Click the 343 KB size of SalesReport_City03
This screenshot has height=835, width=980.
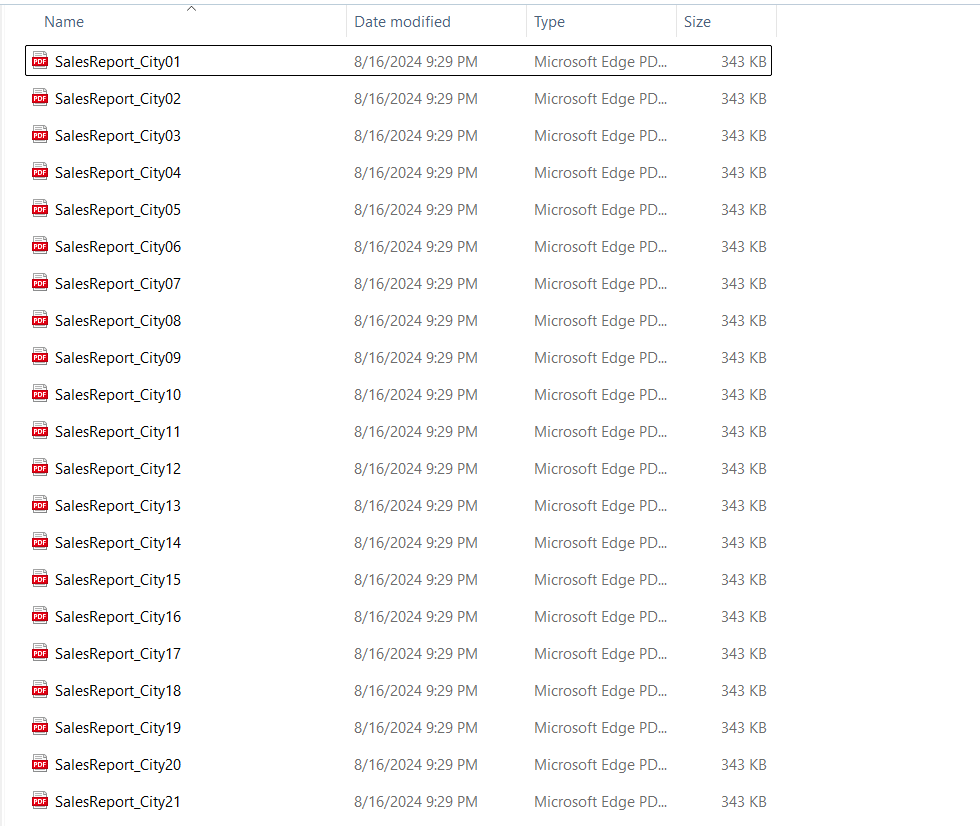[x=744, y=136]
